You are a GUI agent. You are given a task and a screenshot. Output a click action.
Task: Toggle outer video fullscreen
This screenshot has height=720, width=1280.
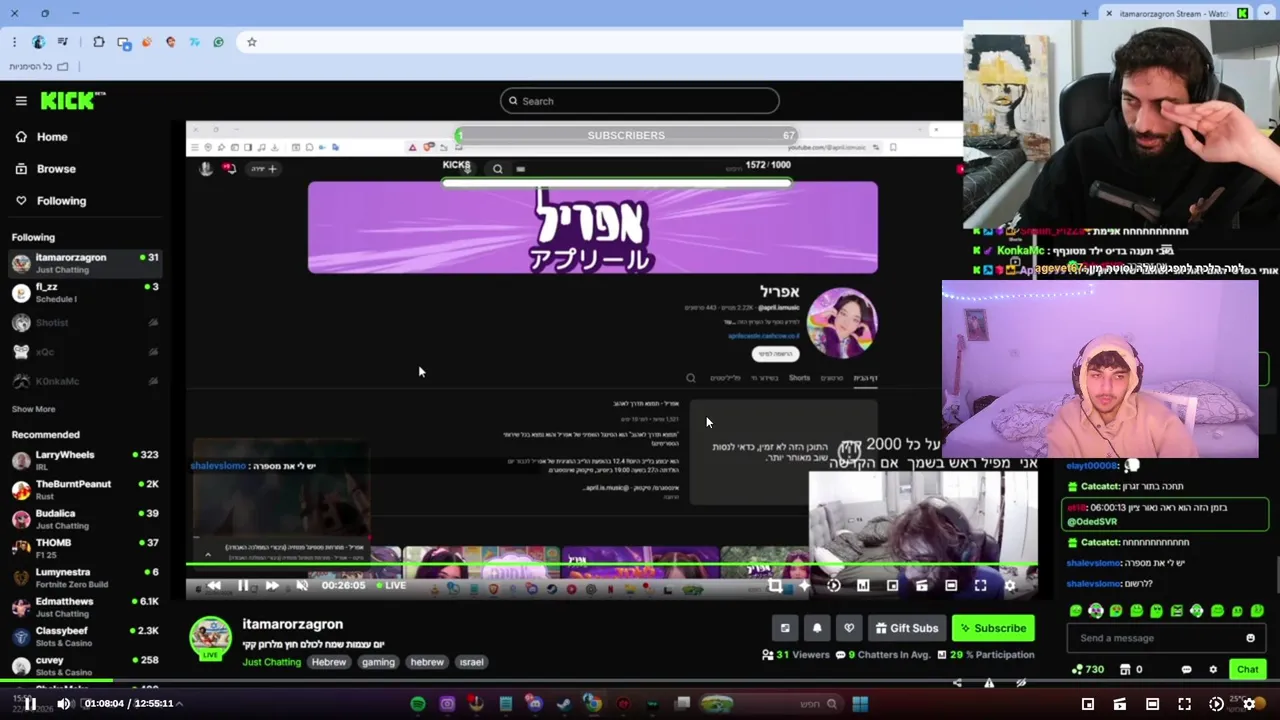click(1184, 704)
